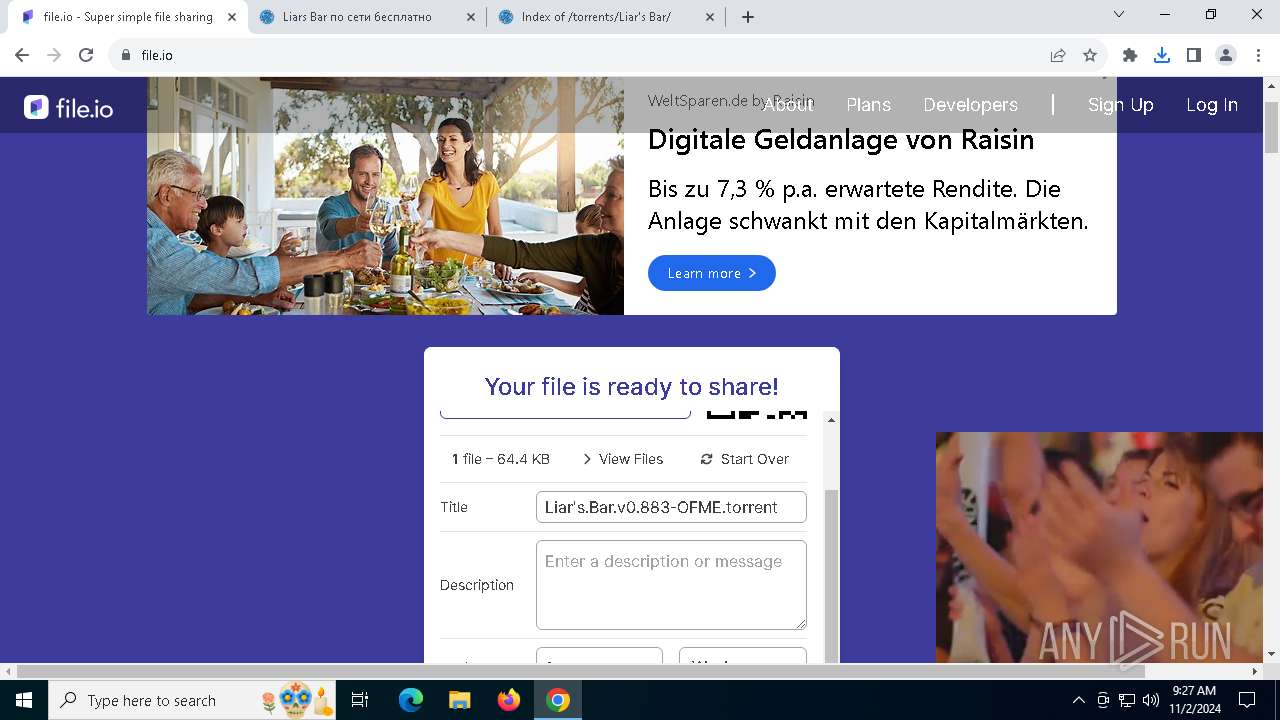Click Log In link

click(1212, 105)
